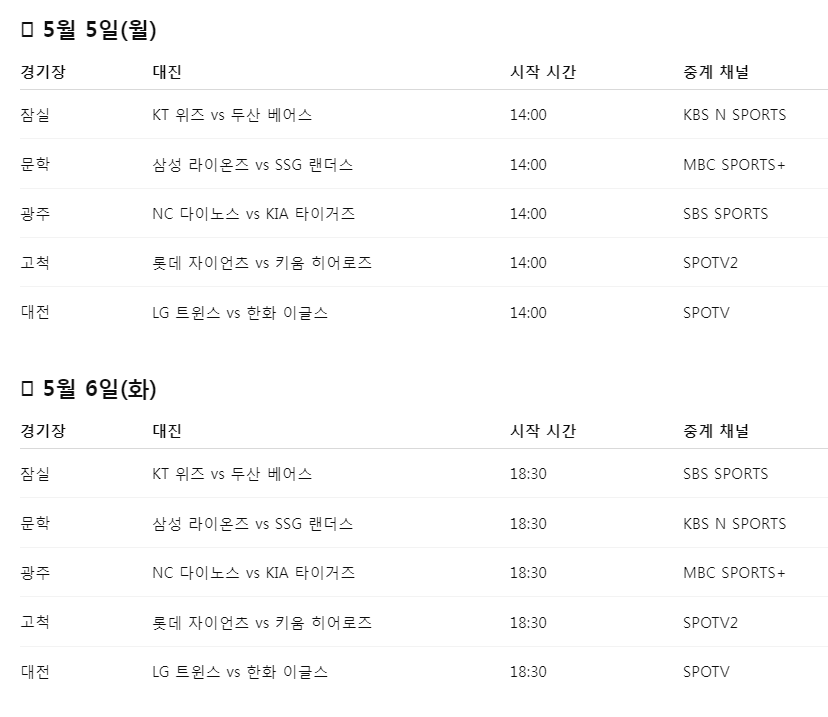The height and width of the screenshot is (717, 828).
Task: Click the 경기장 column header in May 5 table
Action: (43, 71)
